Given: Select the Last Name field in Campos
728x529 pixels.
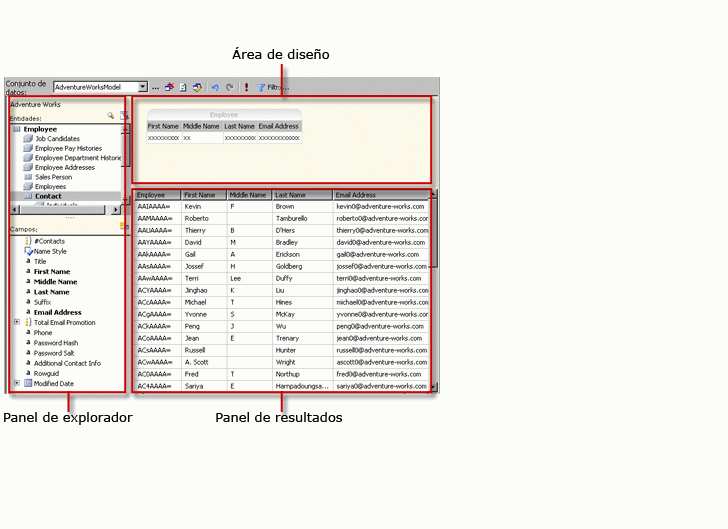Looking at the screenshot, I should [52, 292].
